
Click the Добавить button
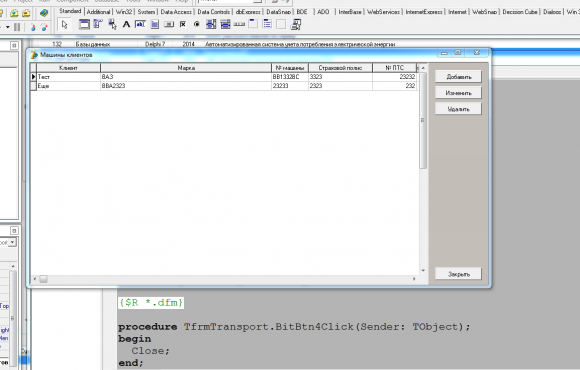pyautogui.click(x=458, y=77)
